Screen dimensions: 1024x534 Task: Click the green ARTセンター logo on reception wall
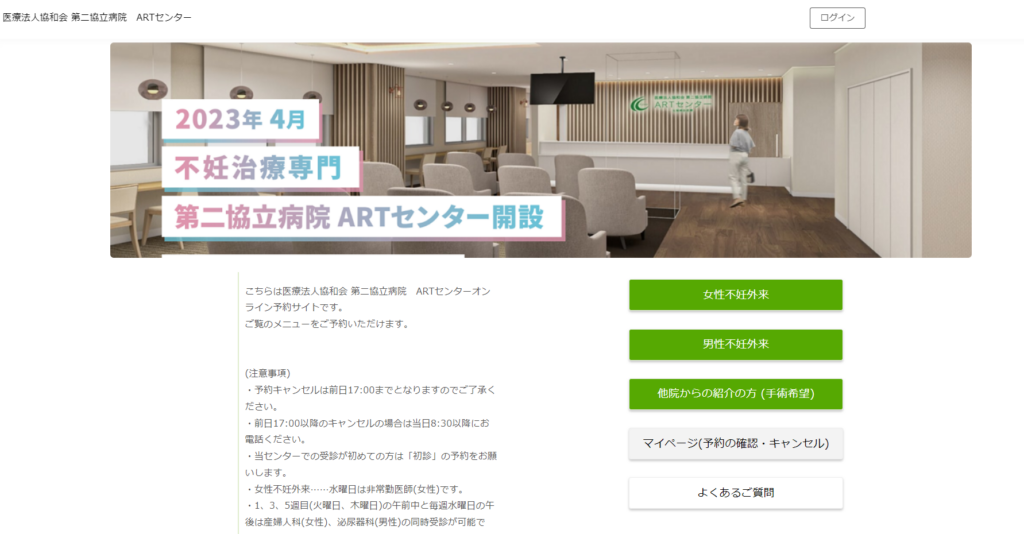(x=672, y=104)
